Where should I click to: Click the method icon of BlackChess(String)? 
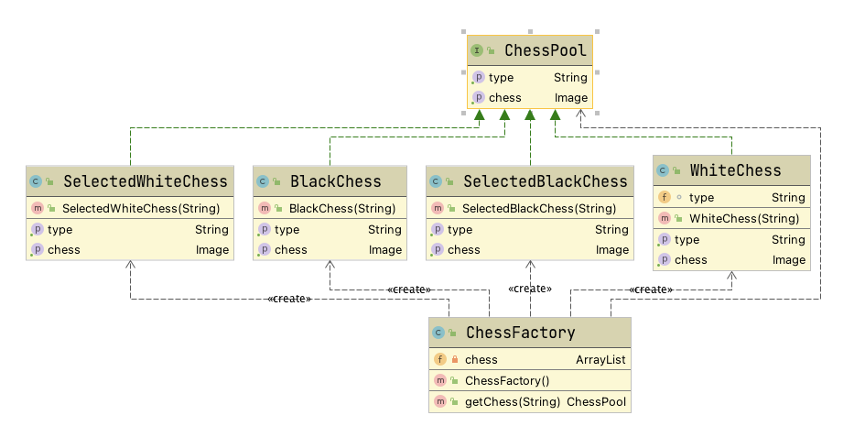pos(265,208)
